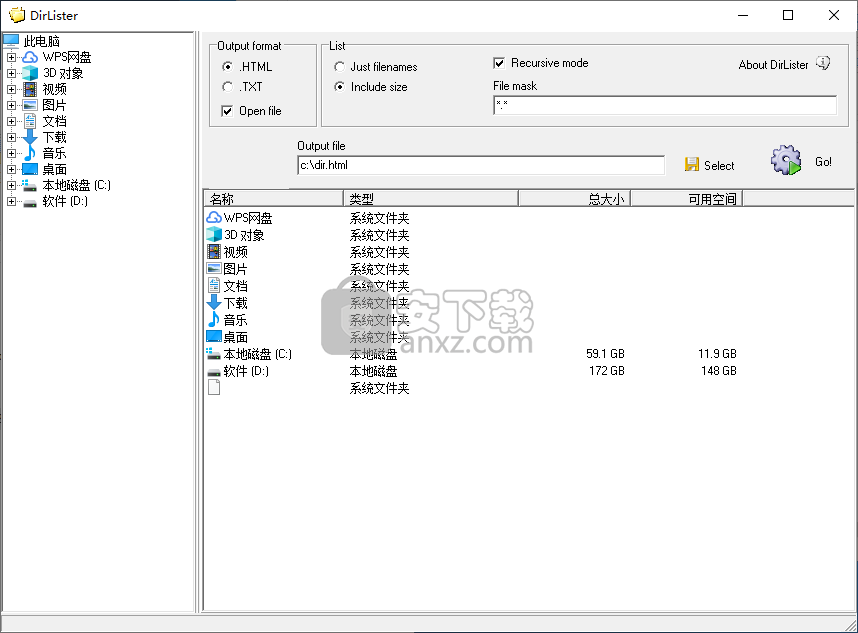Select the .HTML output format radio
This screenshot has width=858, height=633.
coord(227,66)
